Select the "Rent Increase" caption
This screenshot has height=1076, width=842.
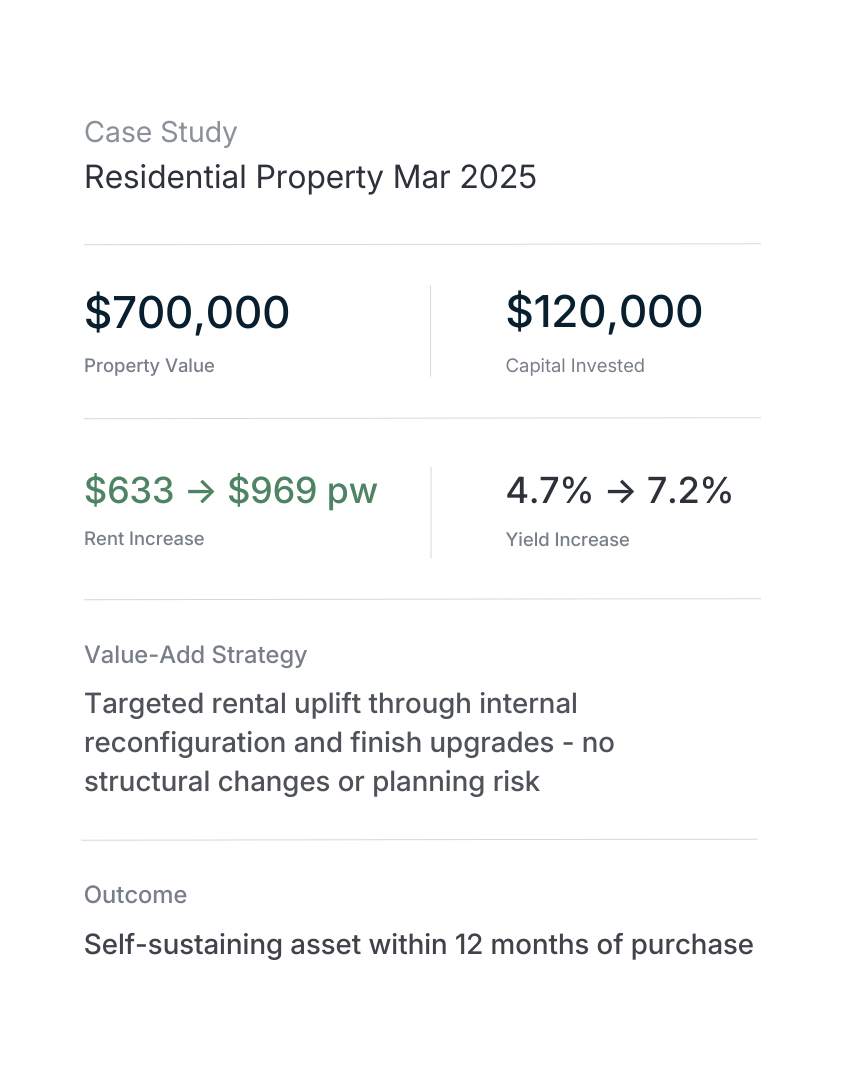click(144, 539)
